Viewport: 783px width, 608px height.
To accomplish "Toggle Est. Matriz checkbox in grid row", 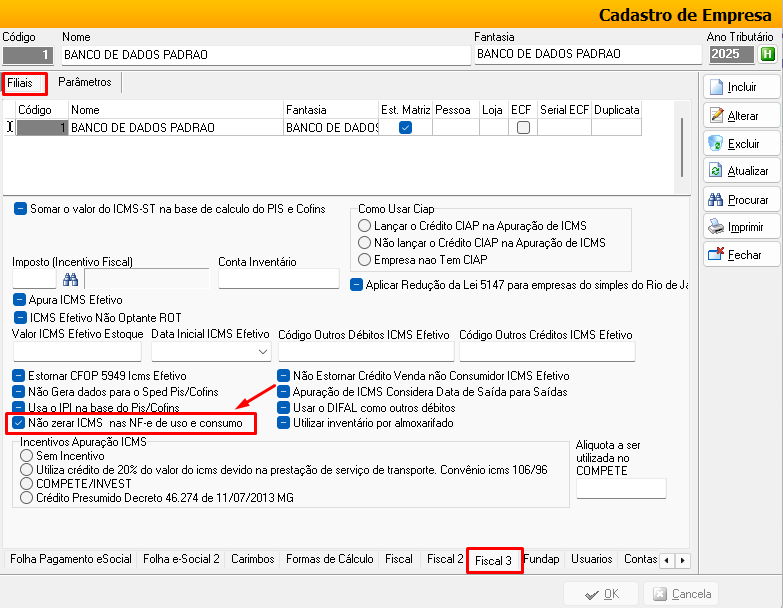I will (405, 128).
